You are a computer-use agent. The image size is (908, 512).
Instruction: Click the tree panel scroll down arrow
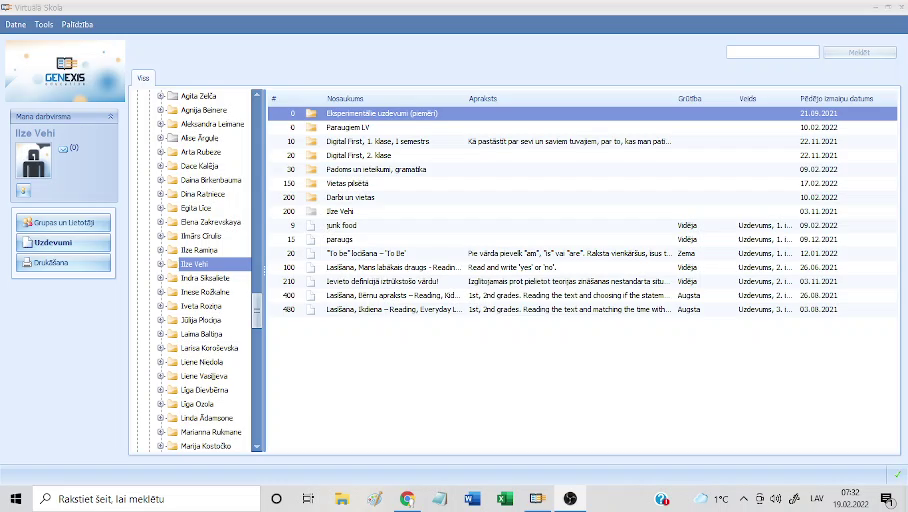[257, 447]
